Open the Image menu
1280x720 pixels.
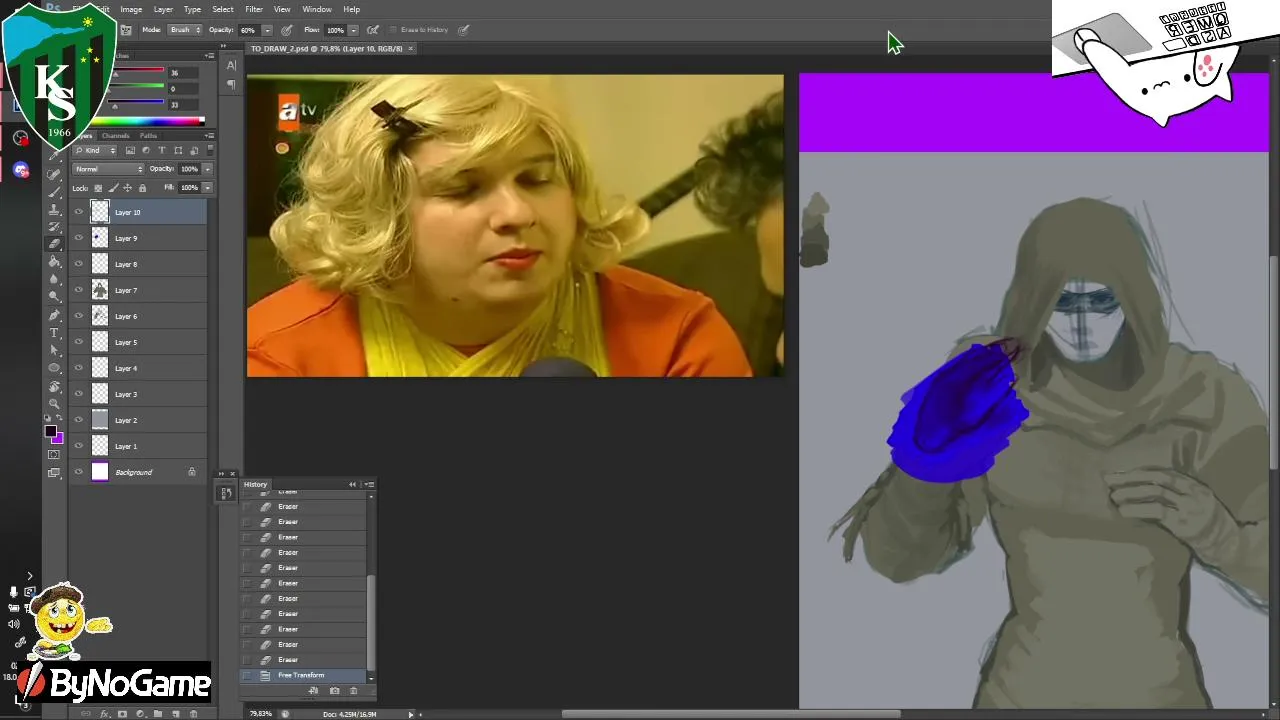pyautogui.click(x=131, y=9)
